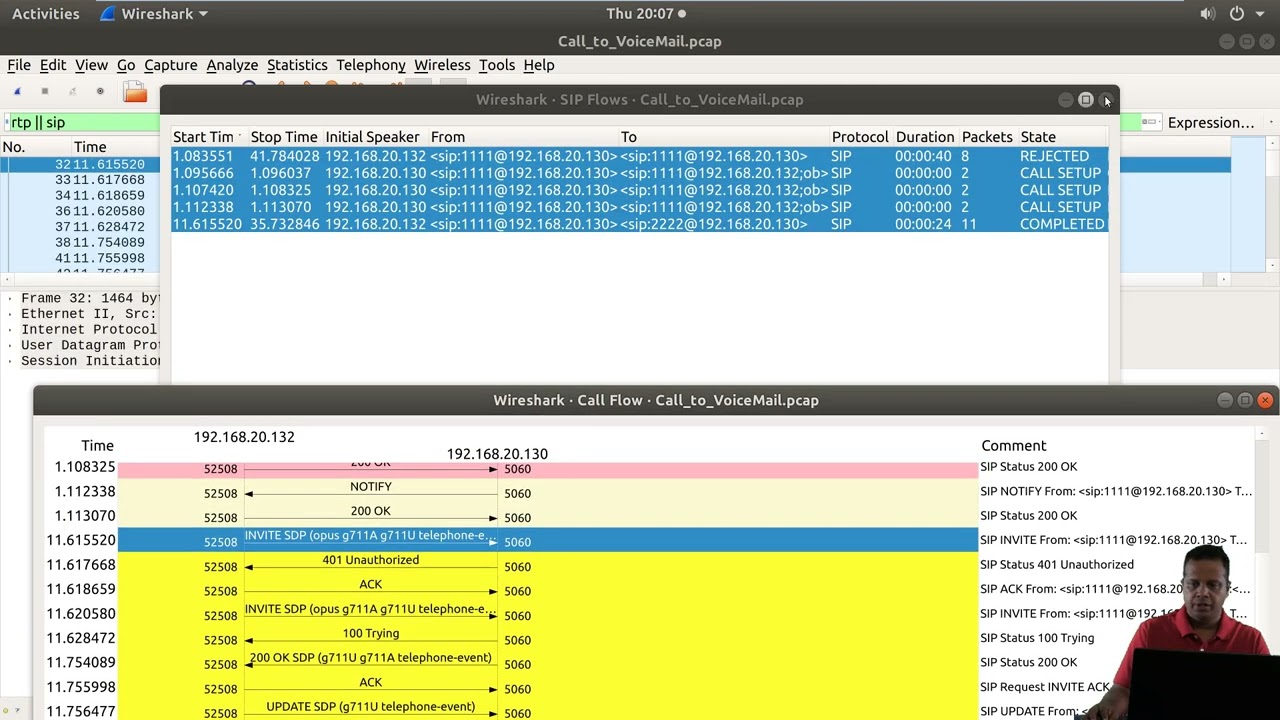Select the INVITE SDP flow at 11.620580
The width and height of the screenshot is (1280, 720).
click(x=370, y=613)
